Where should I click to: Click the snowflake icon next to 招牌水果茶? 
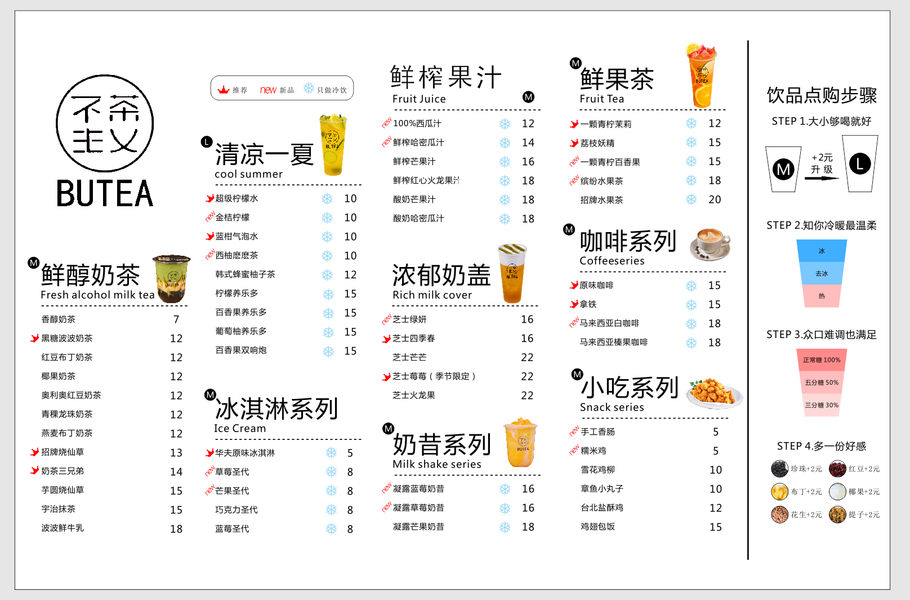click(691, 200)
